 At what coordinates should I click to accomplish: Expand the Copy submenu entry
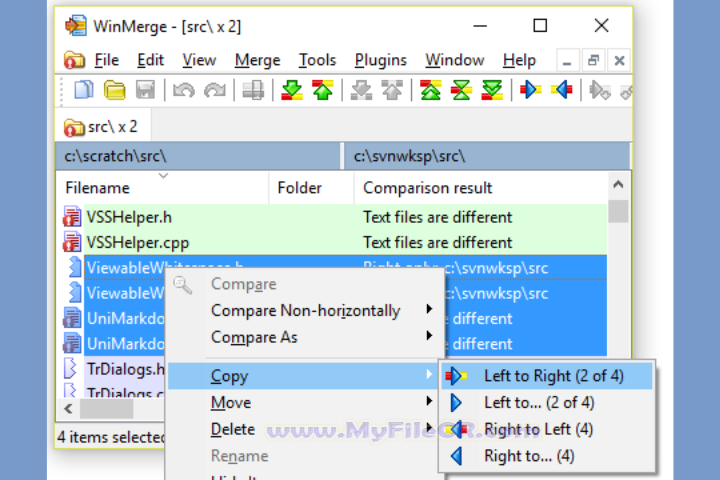pyautogui.click(x=302, y=376)
